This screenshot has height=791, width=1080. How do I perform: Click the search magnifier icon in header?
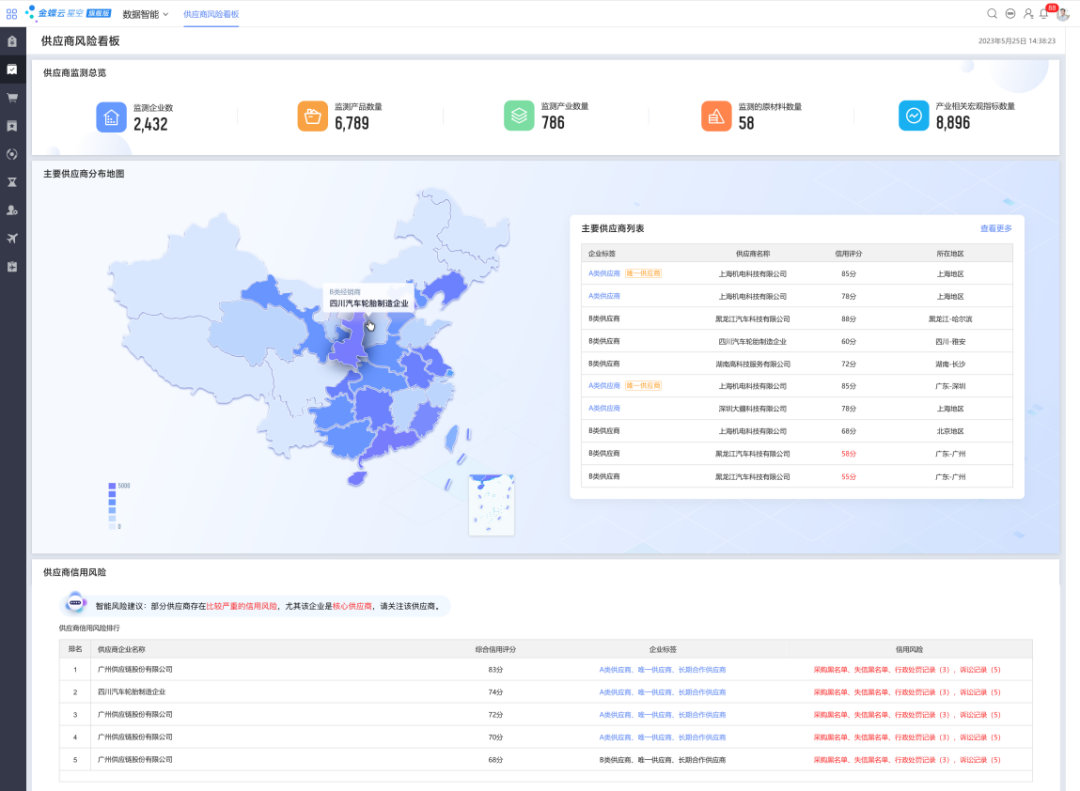pos(992,14)
